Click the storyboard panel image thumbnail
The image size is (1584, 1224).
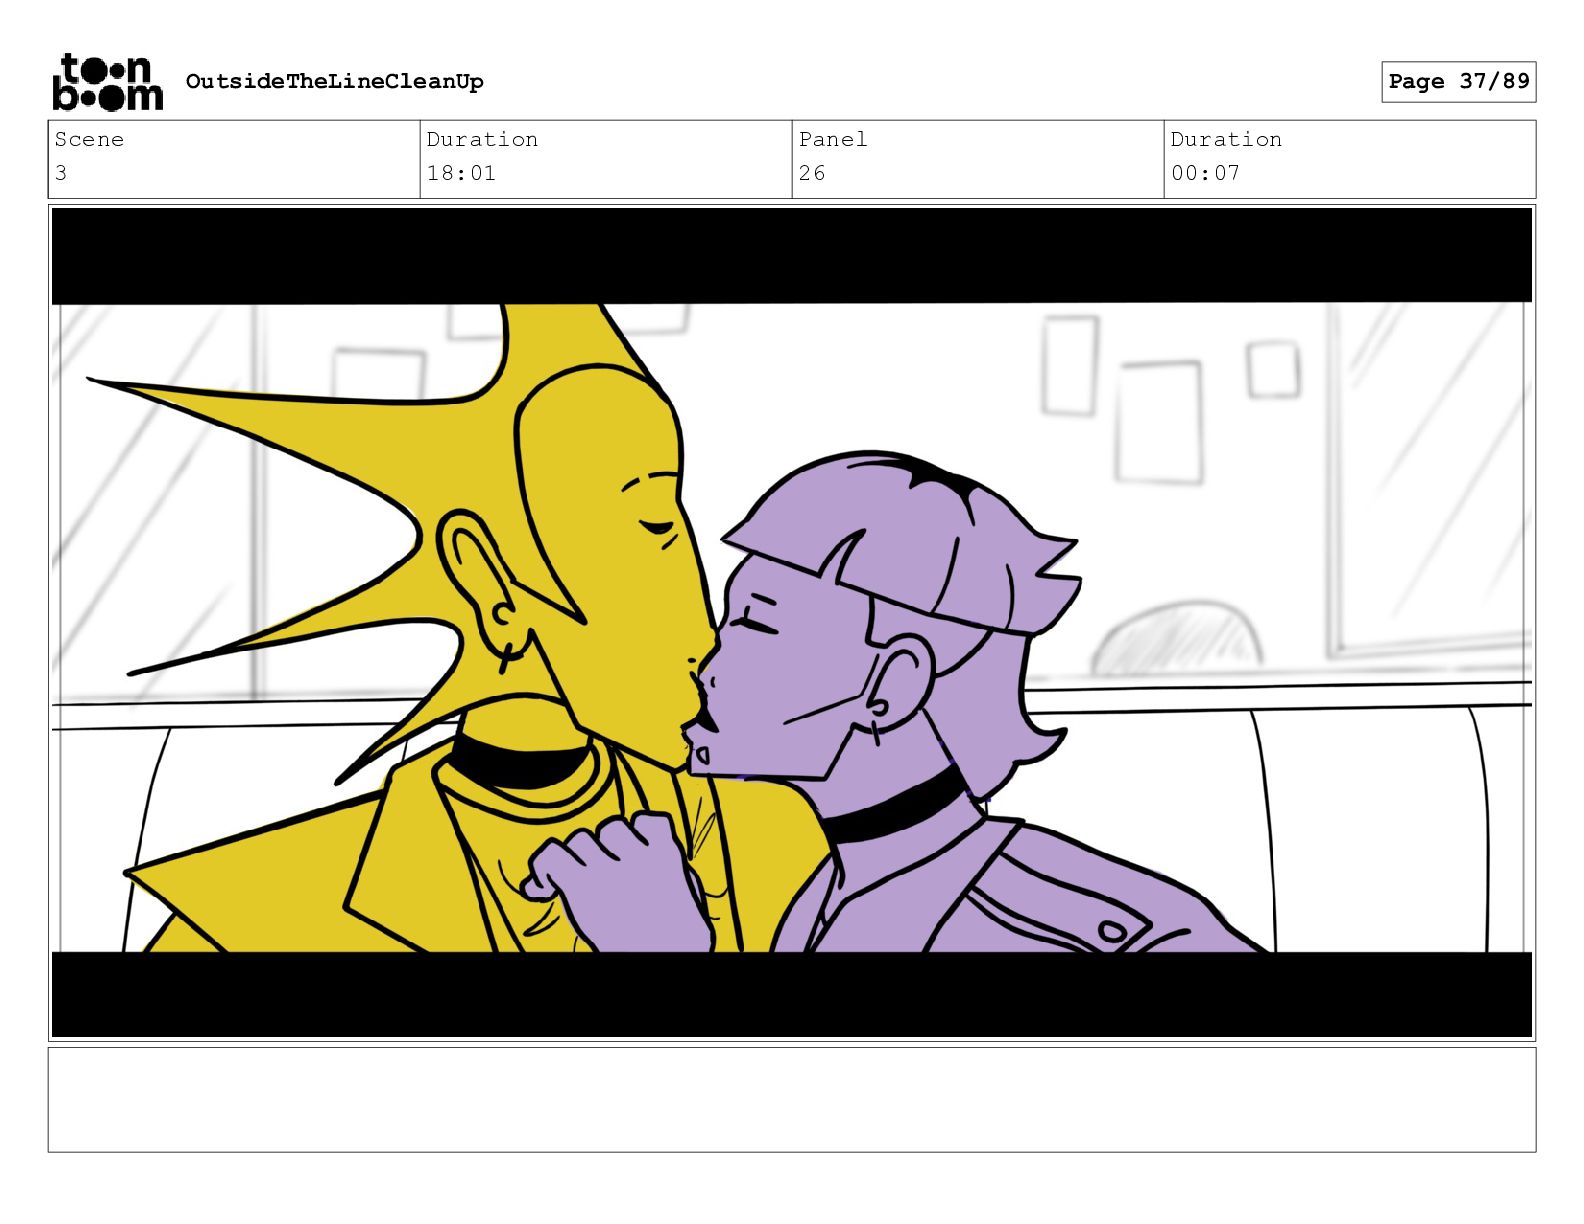pos(791,622)
